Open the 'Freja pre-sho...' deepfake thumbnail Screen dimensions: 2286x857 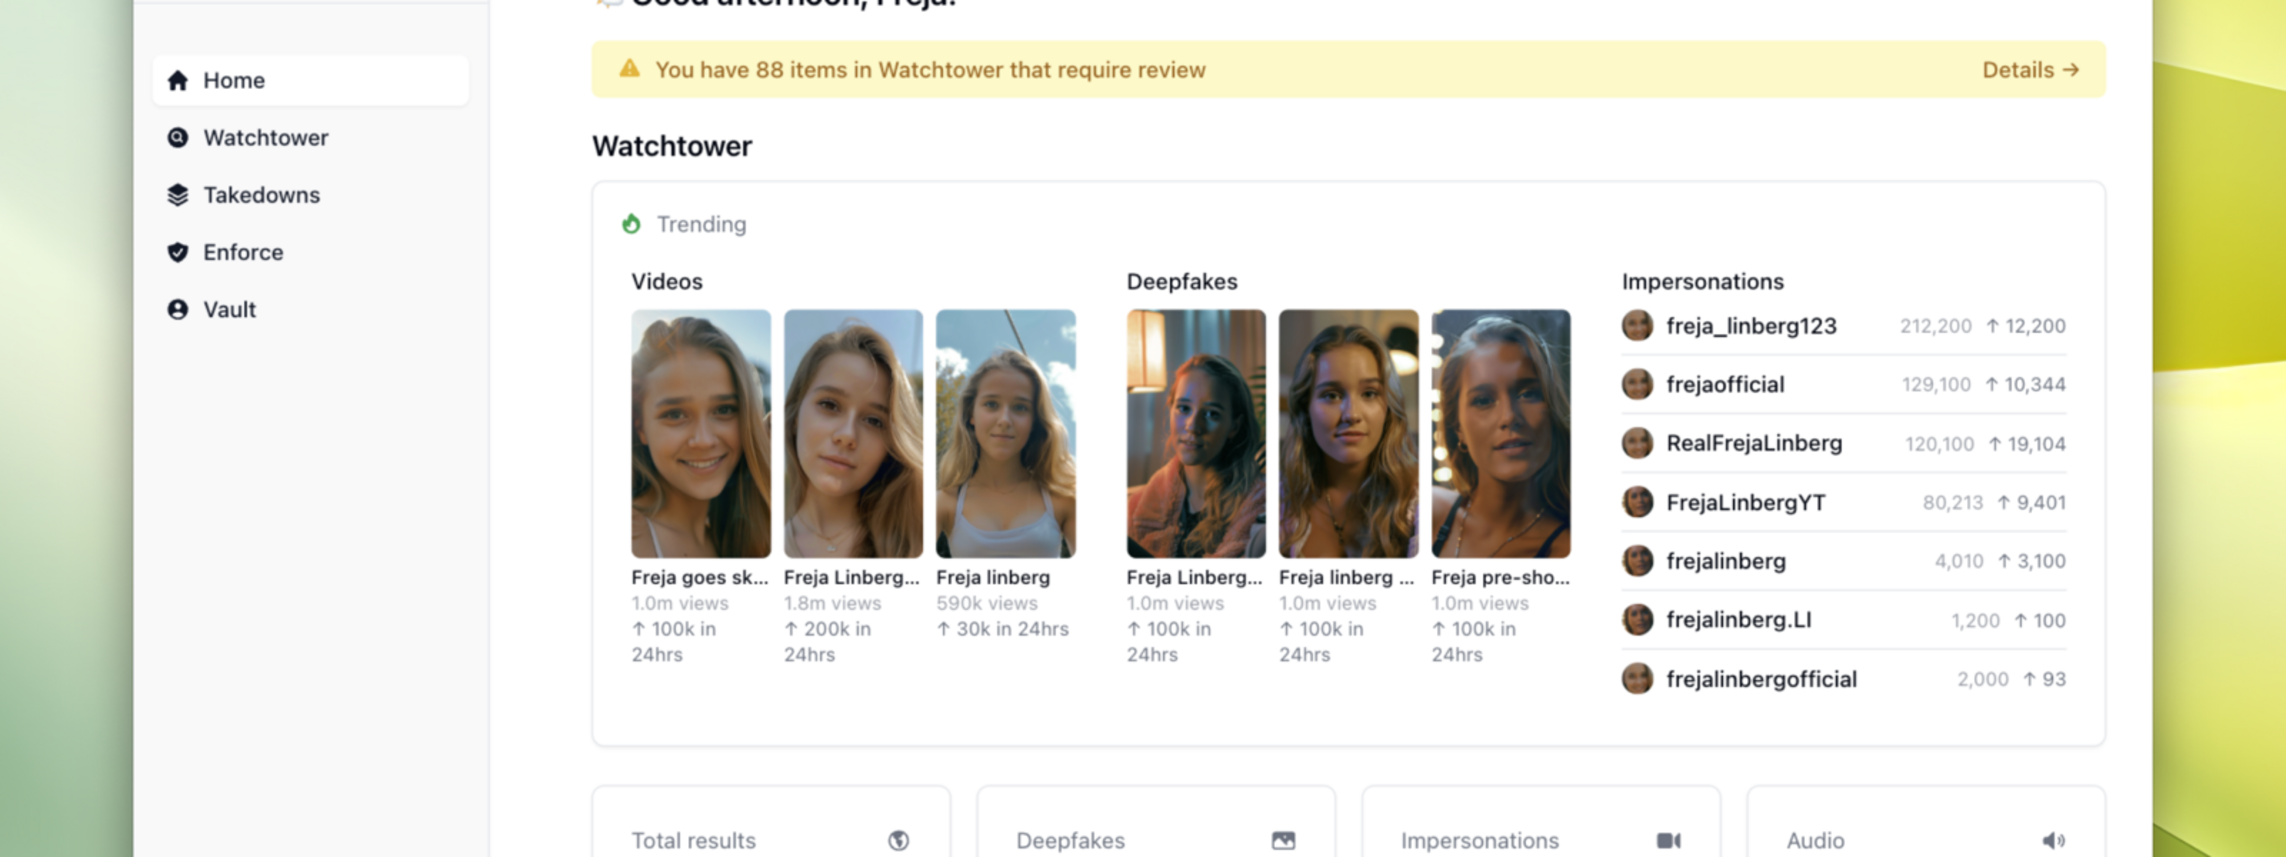[1500, 433]
